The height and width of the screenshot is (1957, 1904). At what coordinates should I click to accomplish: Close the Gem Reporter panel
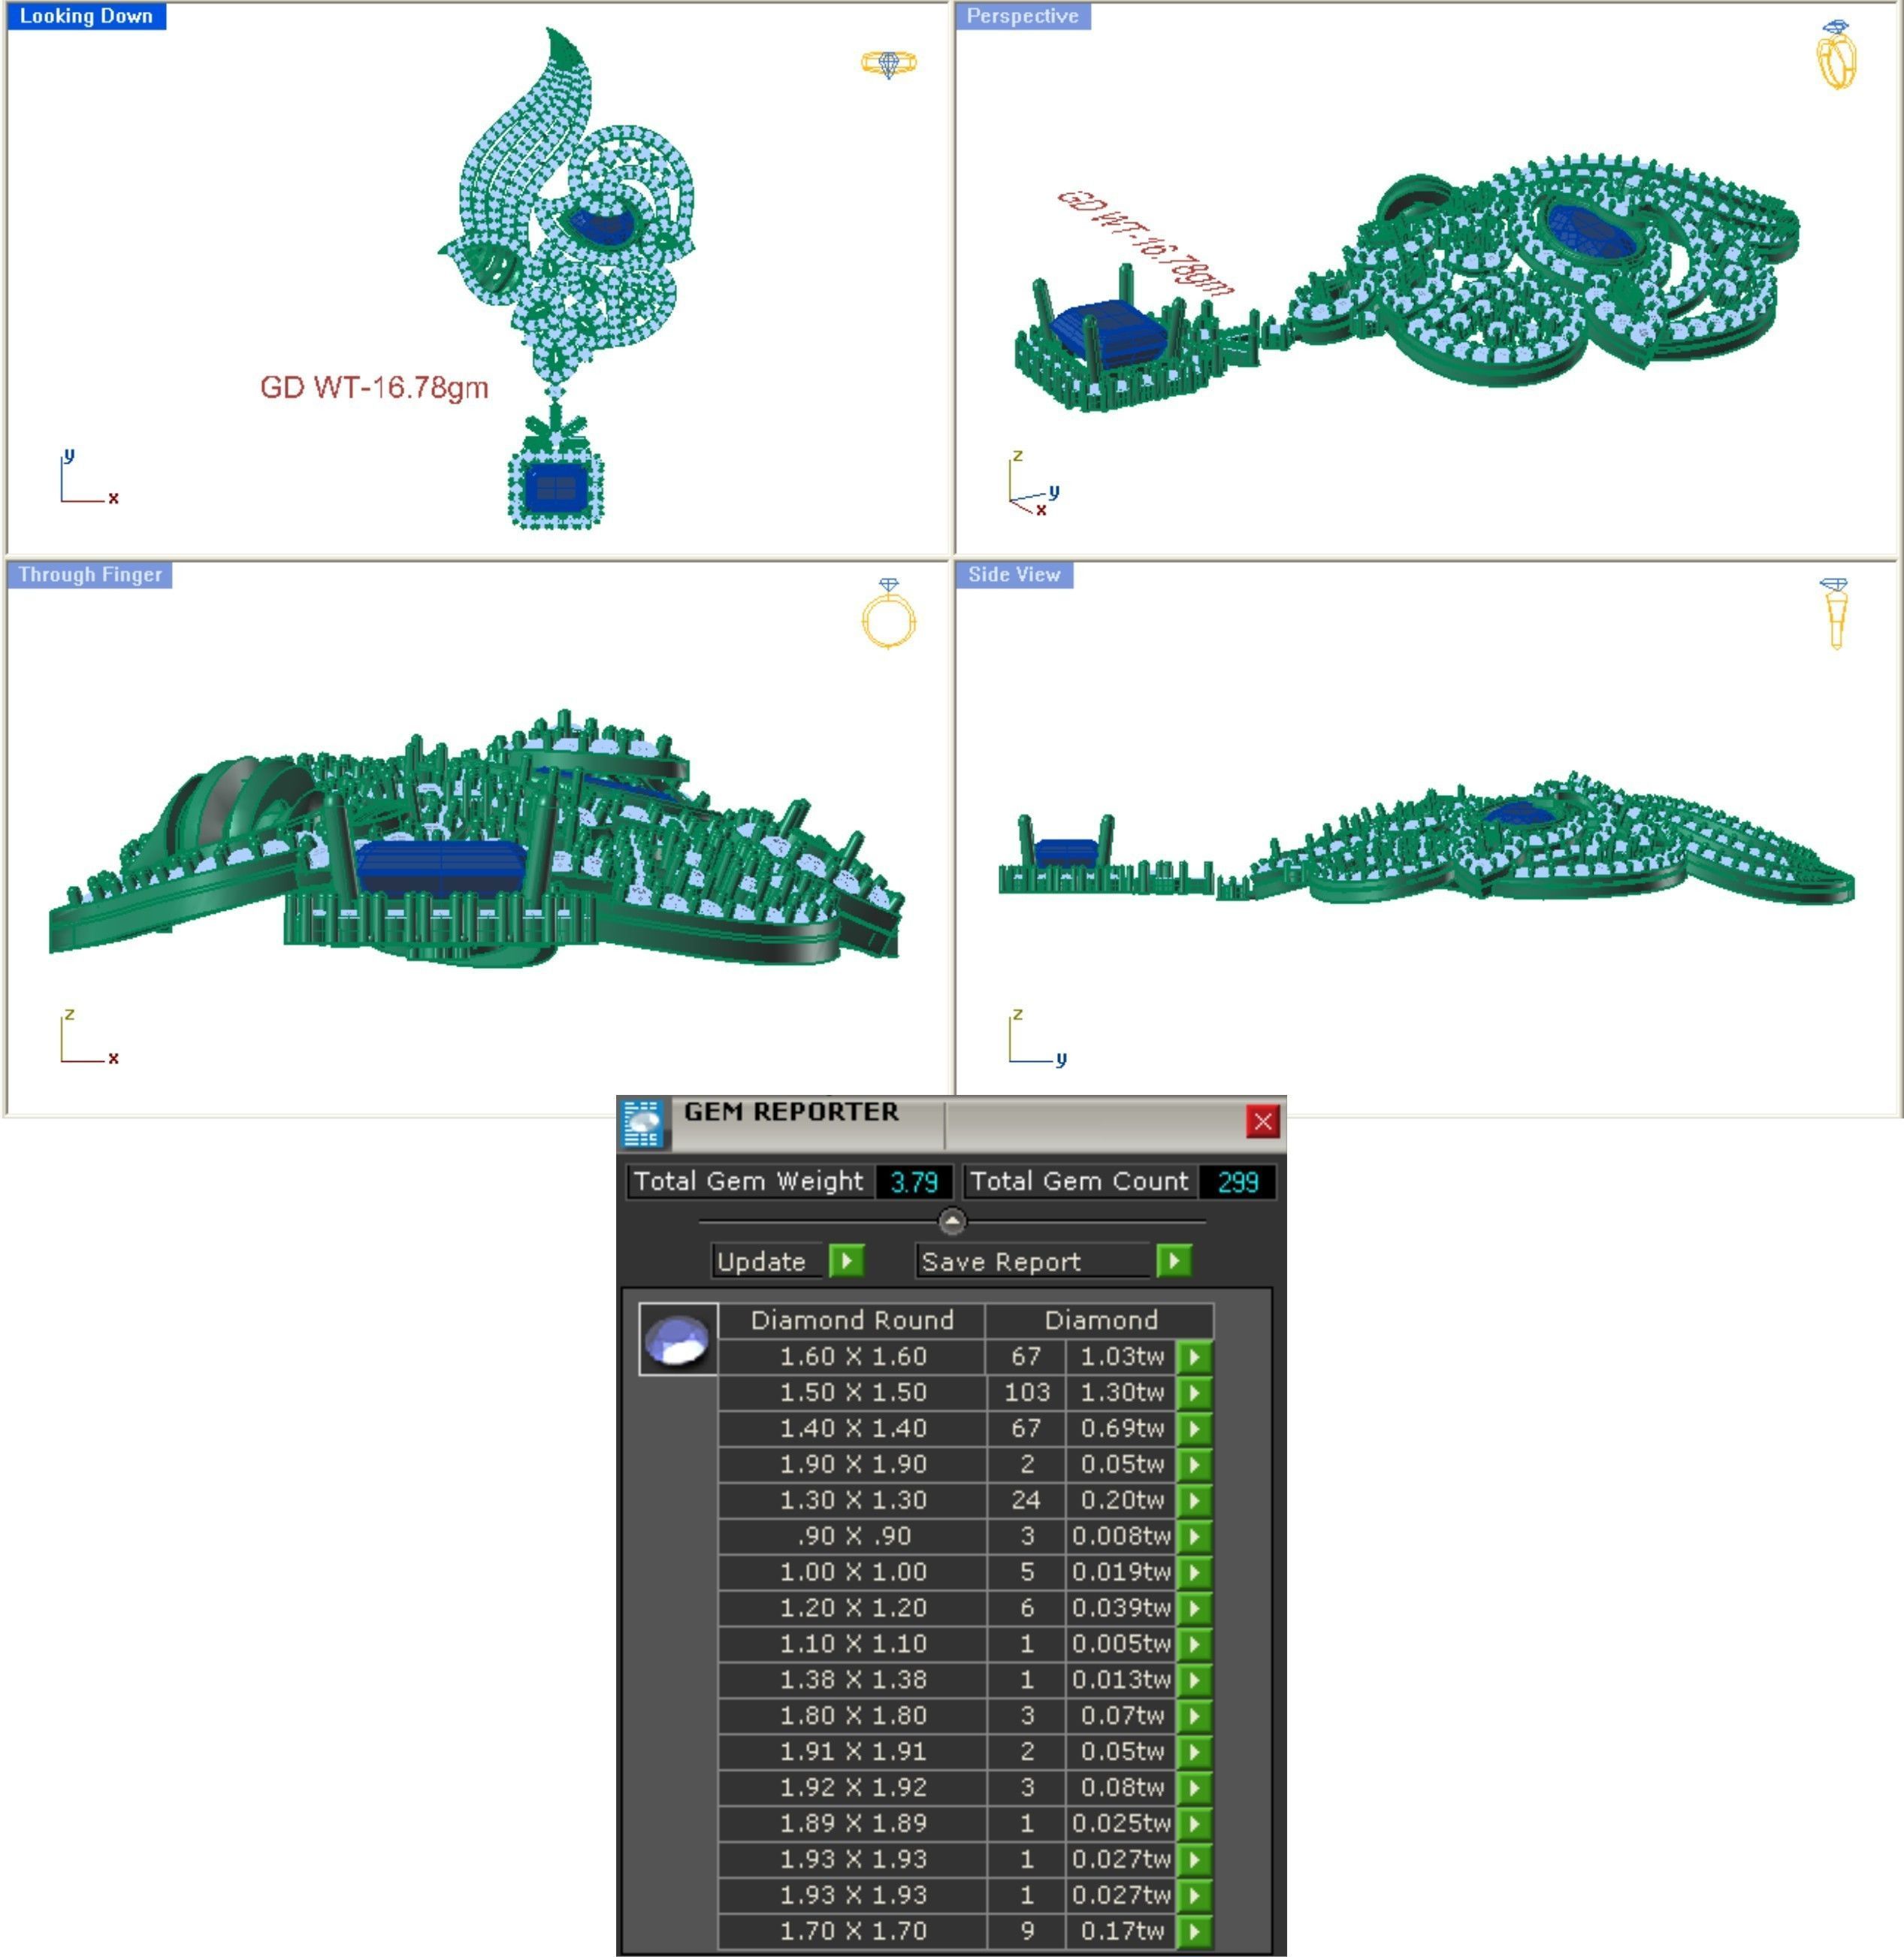click(x=1262, y=1122)
